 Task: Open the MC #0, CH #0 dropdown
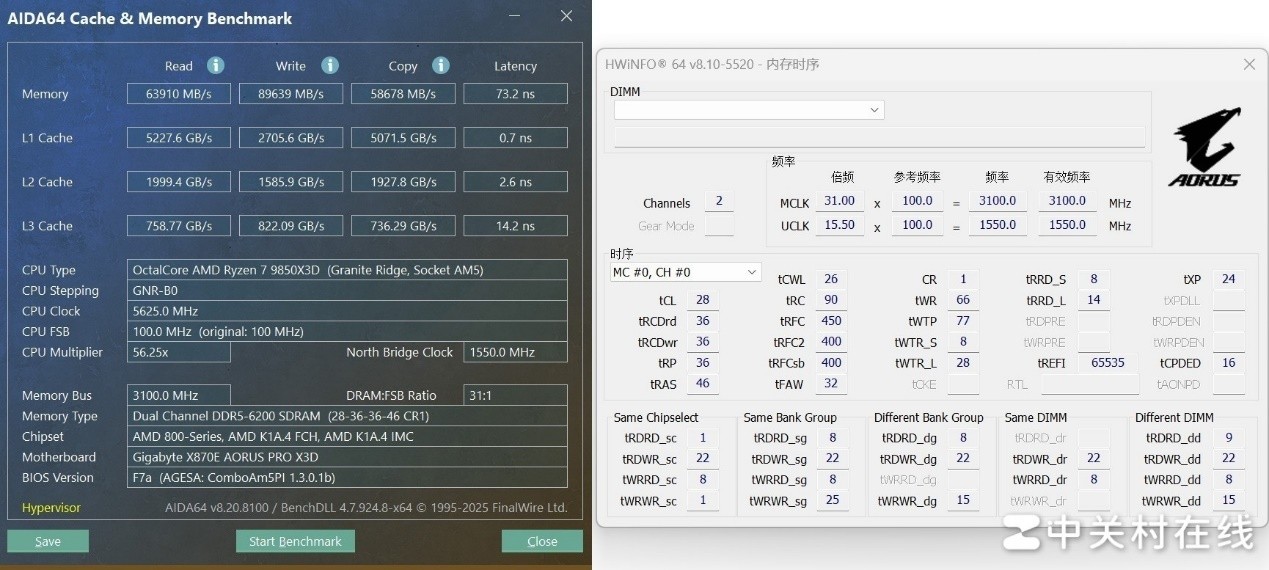[686, 272]
